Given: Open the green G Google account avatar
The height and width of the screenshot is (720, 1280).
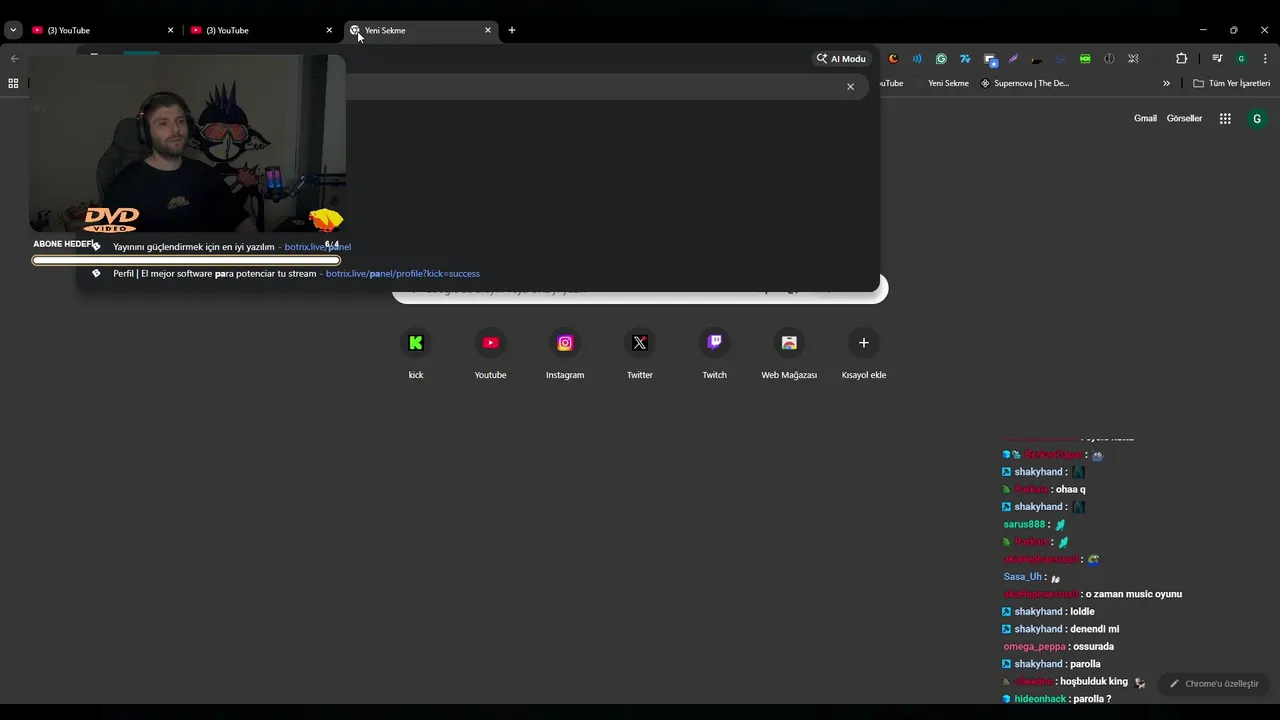Looking at the screenshot, I should 1257,118.
